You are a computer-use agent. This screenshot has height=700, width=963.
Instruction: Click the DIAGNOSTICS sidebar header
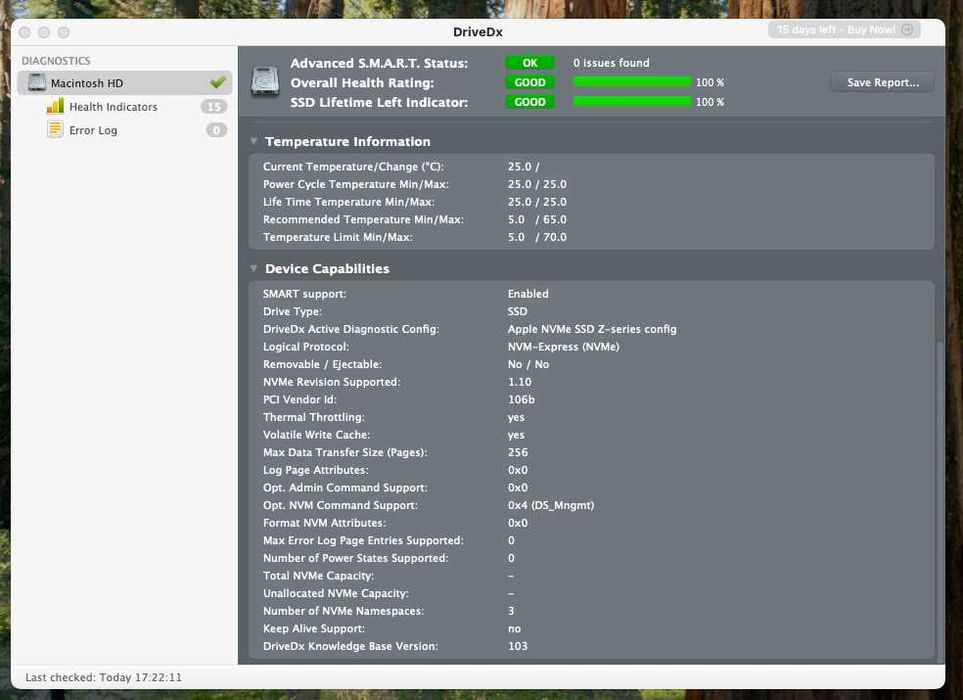(x=56, y=61)
